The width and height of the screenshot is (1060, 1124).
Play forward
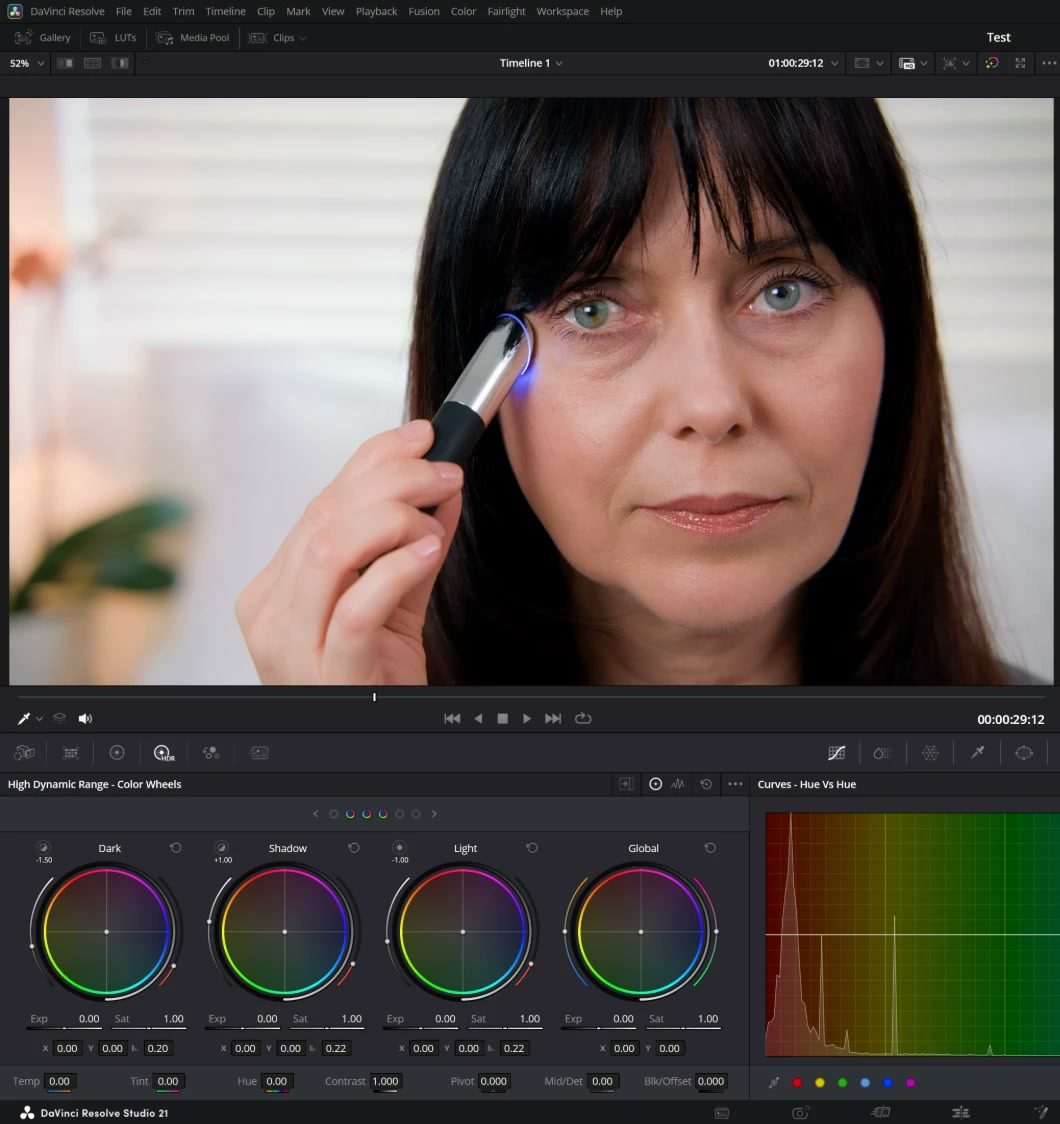[527, 718]
